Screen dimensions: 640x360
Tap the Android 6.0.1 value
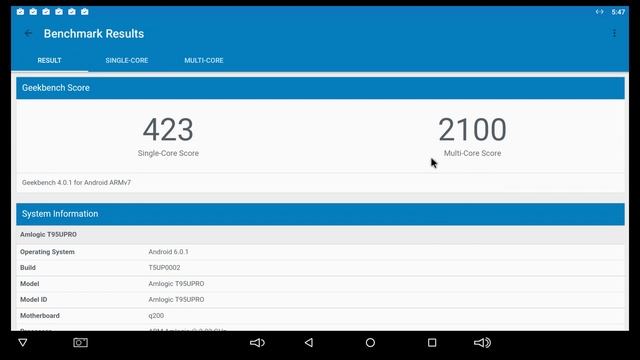[169, 252]
